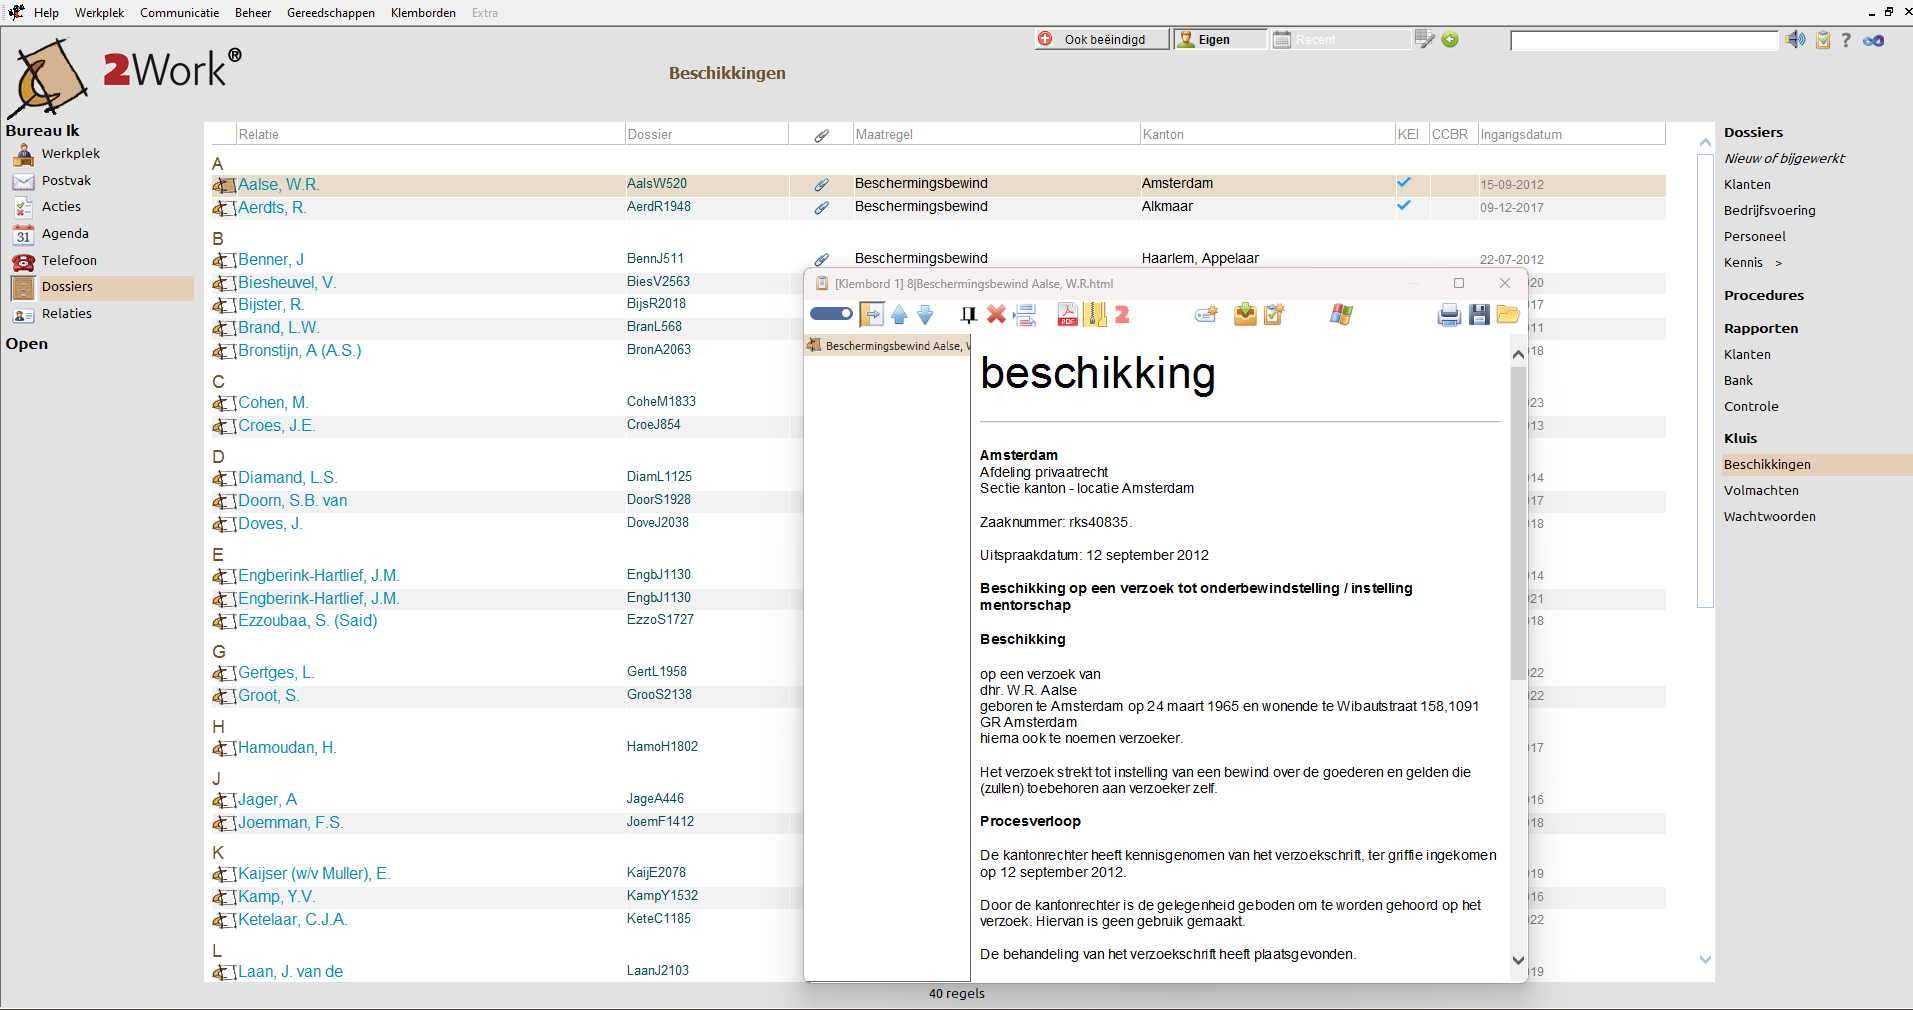Toggle the slider switch in document toolbar
This screenshot has width=1913, height=1010.
[830, 313]
